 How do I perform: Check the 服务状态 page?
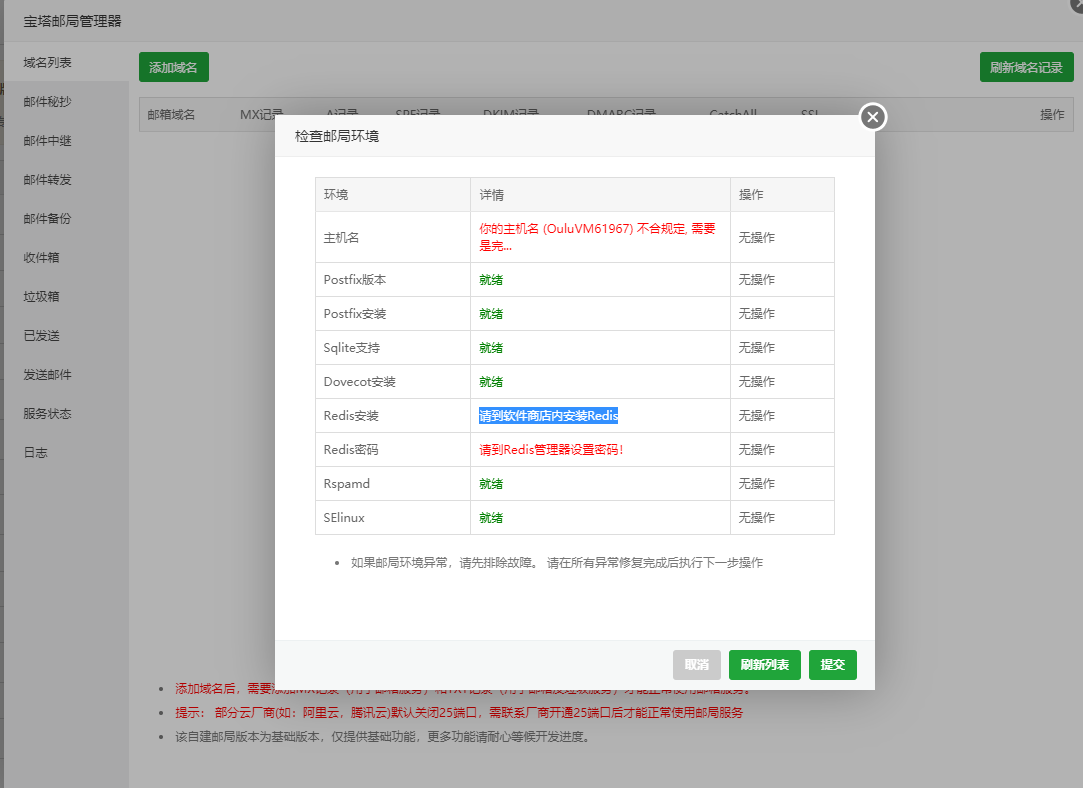coord(48,414)
